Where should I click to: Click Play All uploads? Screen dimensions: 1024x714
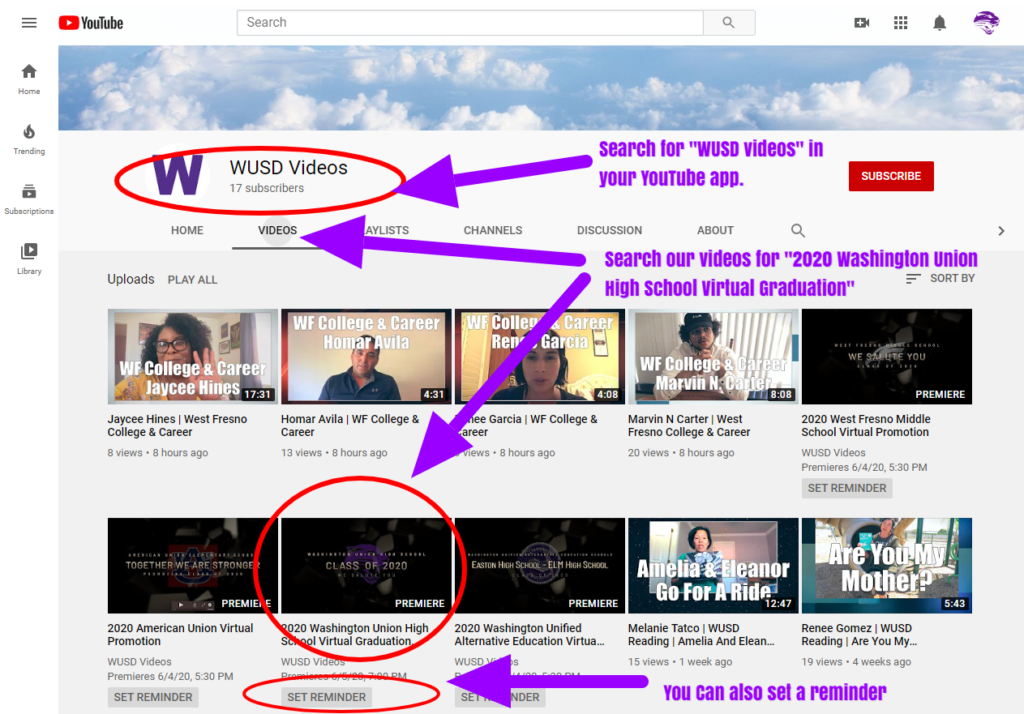(192, 280)
